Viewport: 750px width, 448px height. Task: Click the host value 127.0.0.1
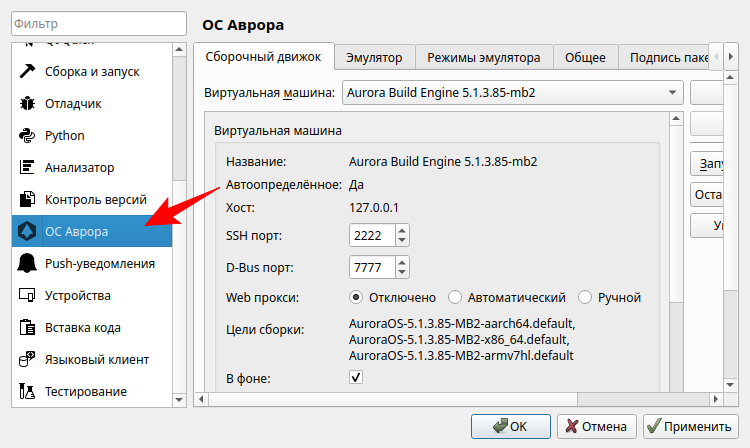(374, 208)
